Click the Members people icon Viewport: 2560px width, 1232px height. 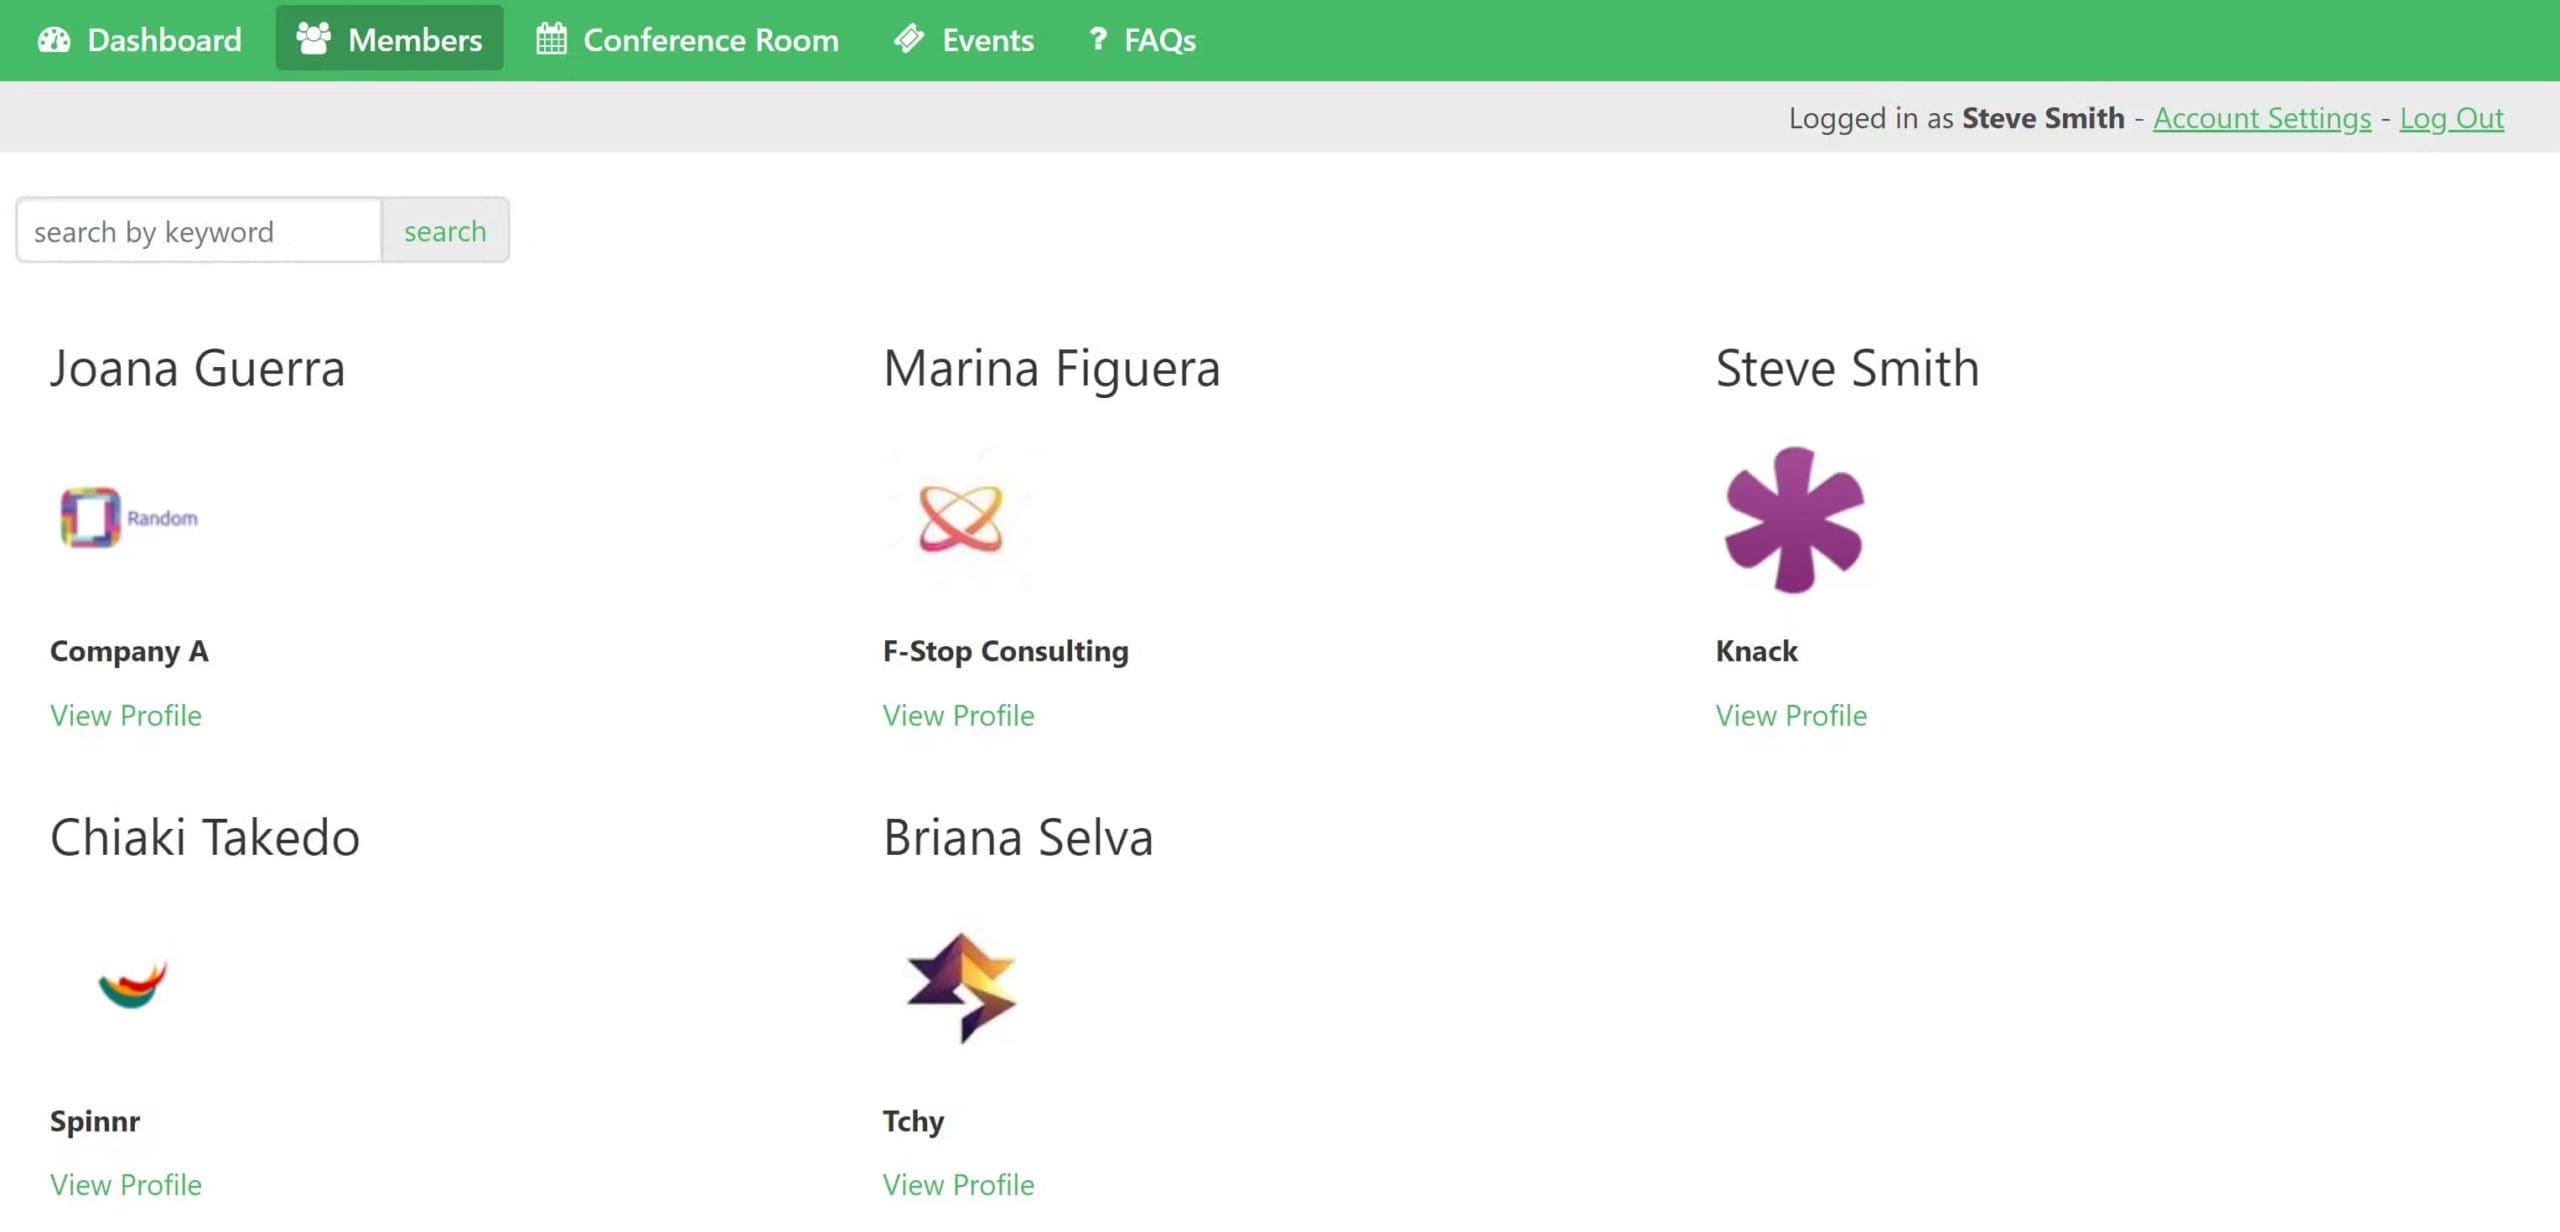pyautogui.click(x=313, y=39)
